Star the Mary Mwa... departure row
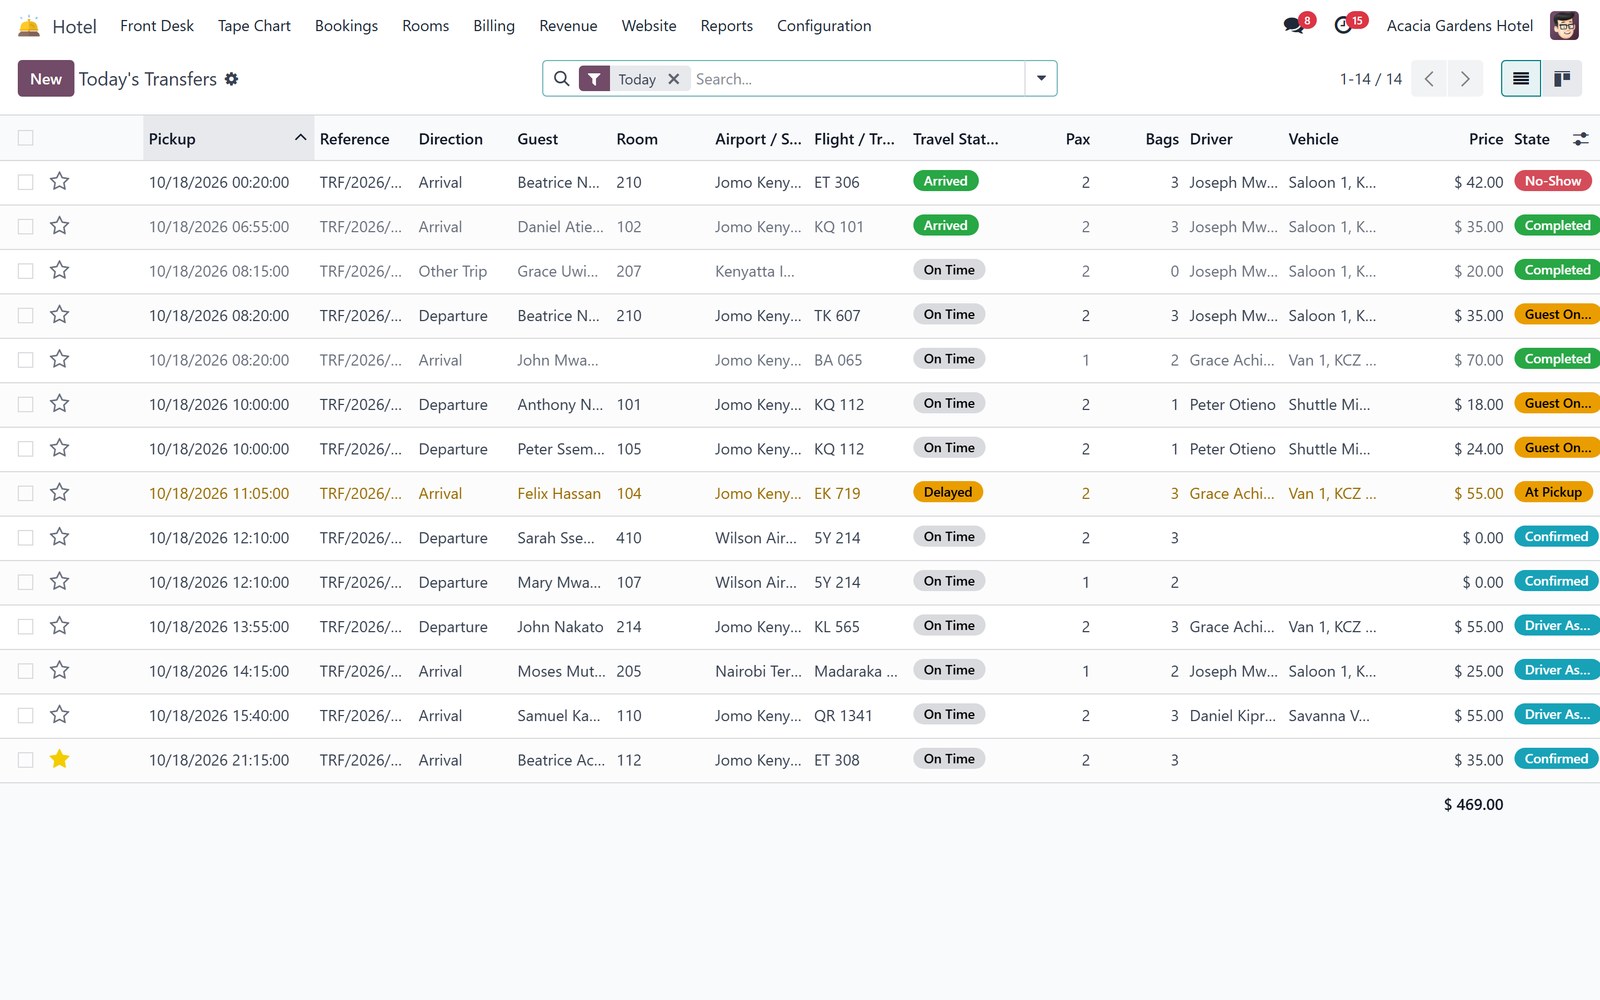Viewport: 1600px width, 1000px height. (60, 582)
